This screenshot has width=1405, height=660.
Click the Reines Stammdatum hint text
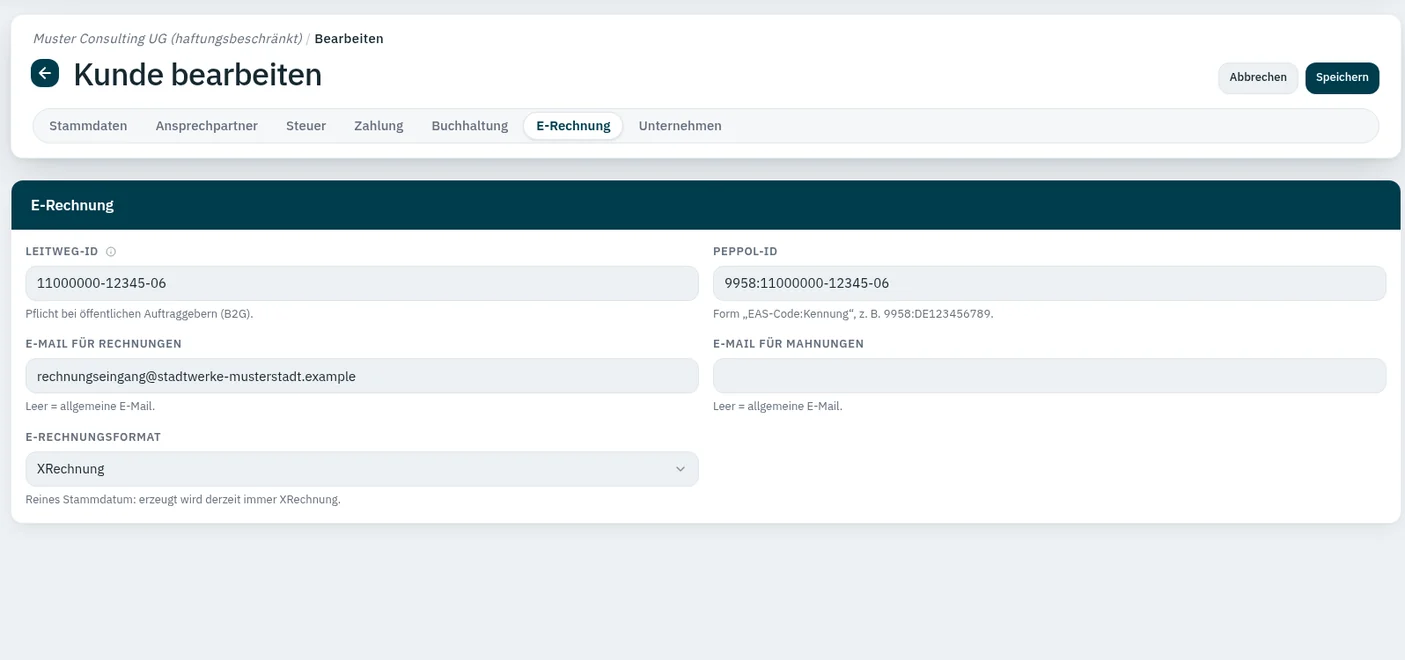[x=183, y=500]
